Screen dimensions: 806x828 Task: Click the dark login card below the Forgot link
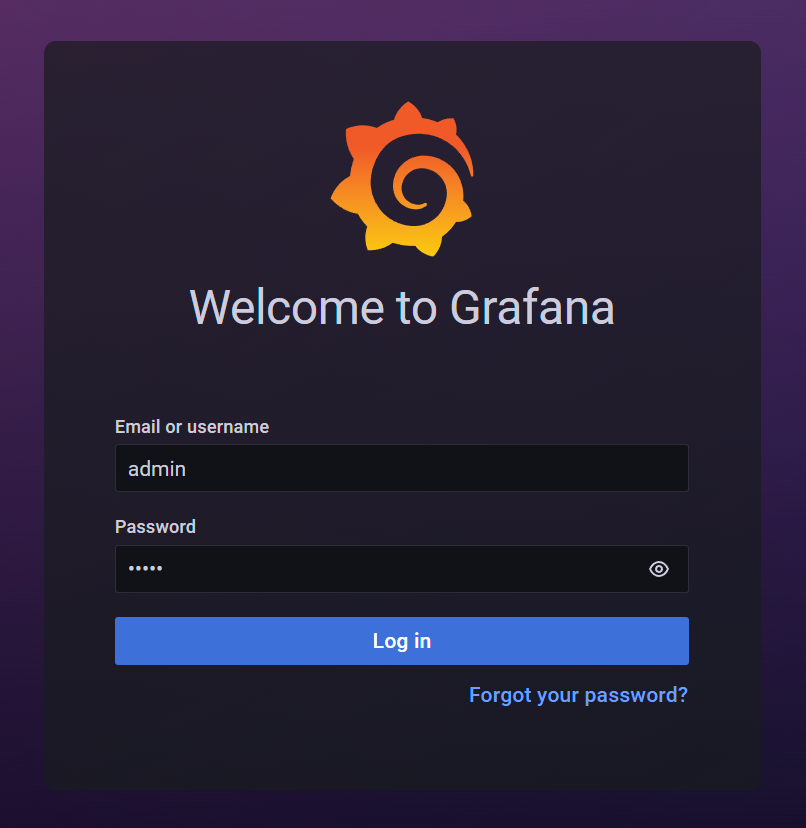[401, 750]
